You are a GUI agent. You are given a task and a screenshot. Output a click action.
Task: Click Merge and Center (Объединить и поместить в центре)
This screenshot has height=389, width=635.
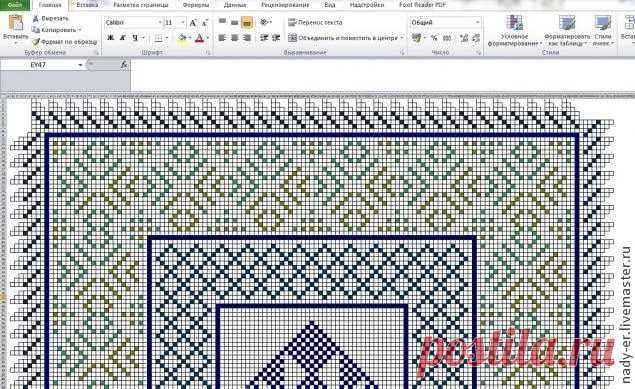point(343,38)
